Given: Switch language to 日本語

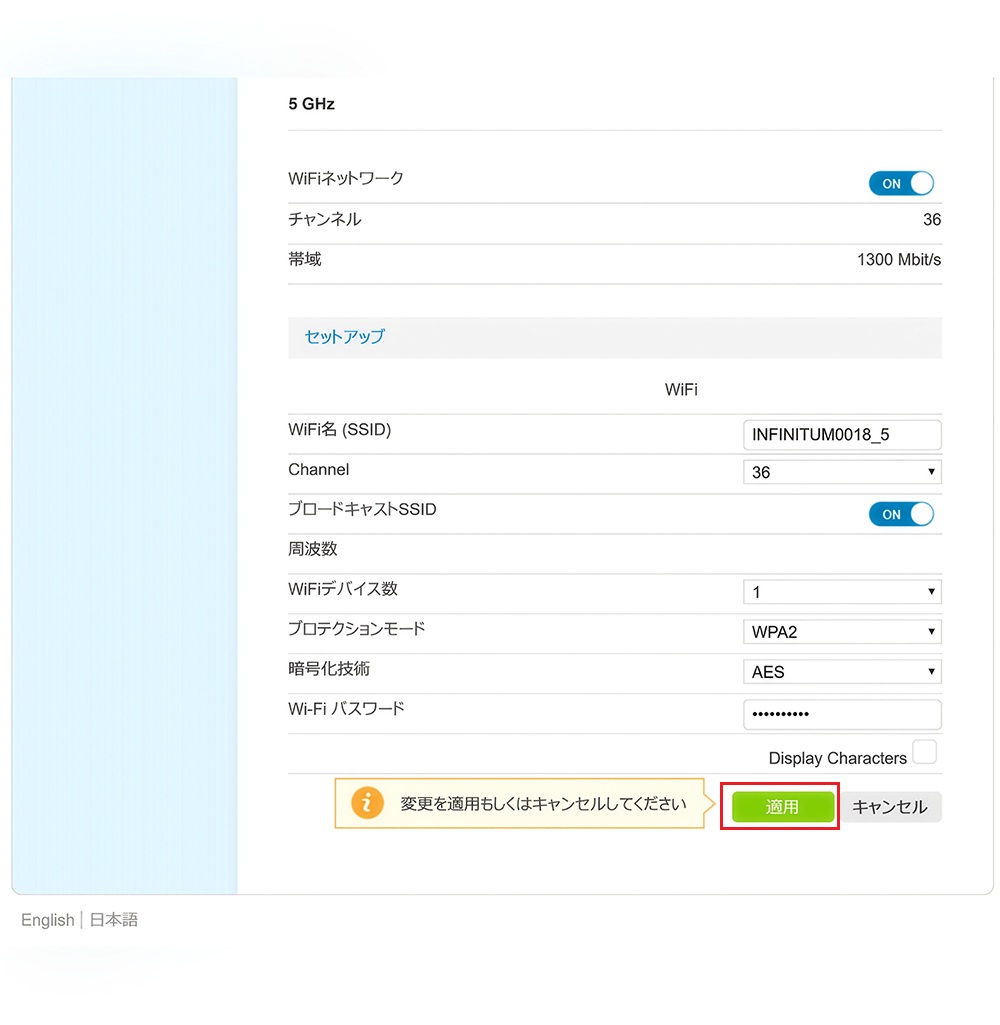Looking at the screenshot, I should click(x=114, y=920).
